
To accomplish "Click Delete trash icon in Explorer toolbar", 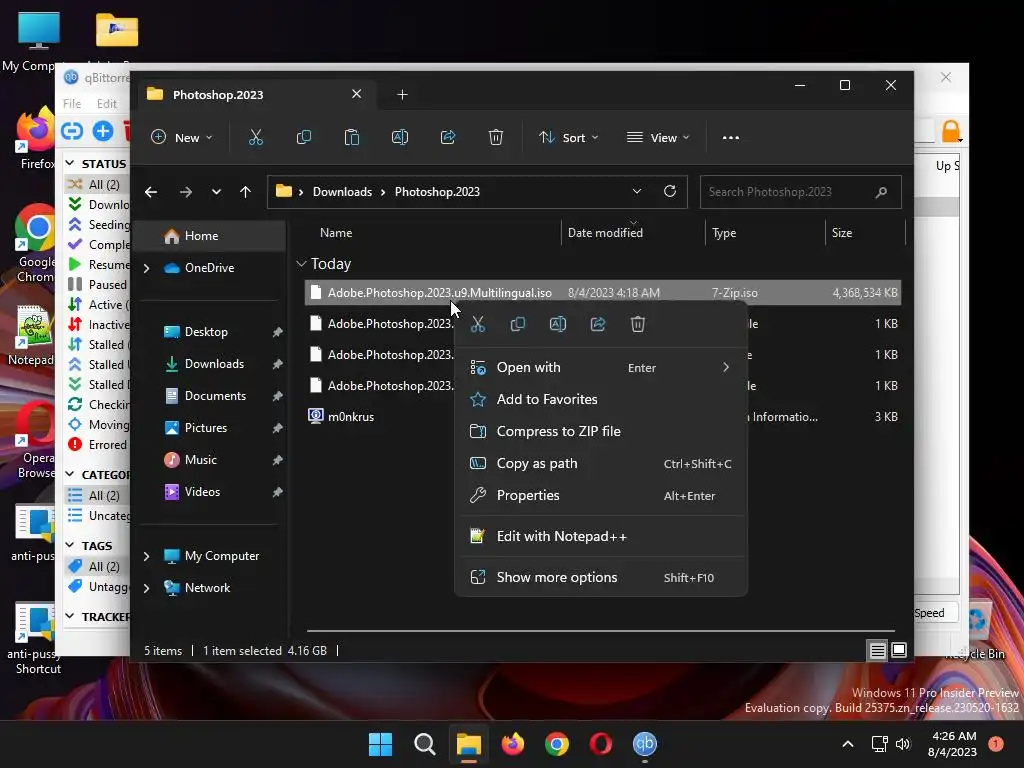I will tap(496, 137).
